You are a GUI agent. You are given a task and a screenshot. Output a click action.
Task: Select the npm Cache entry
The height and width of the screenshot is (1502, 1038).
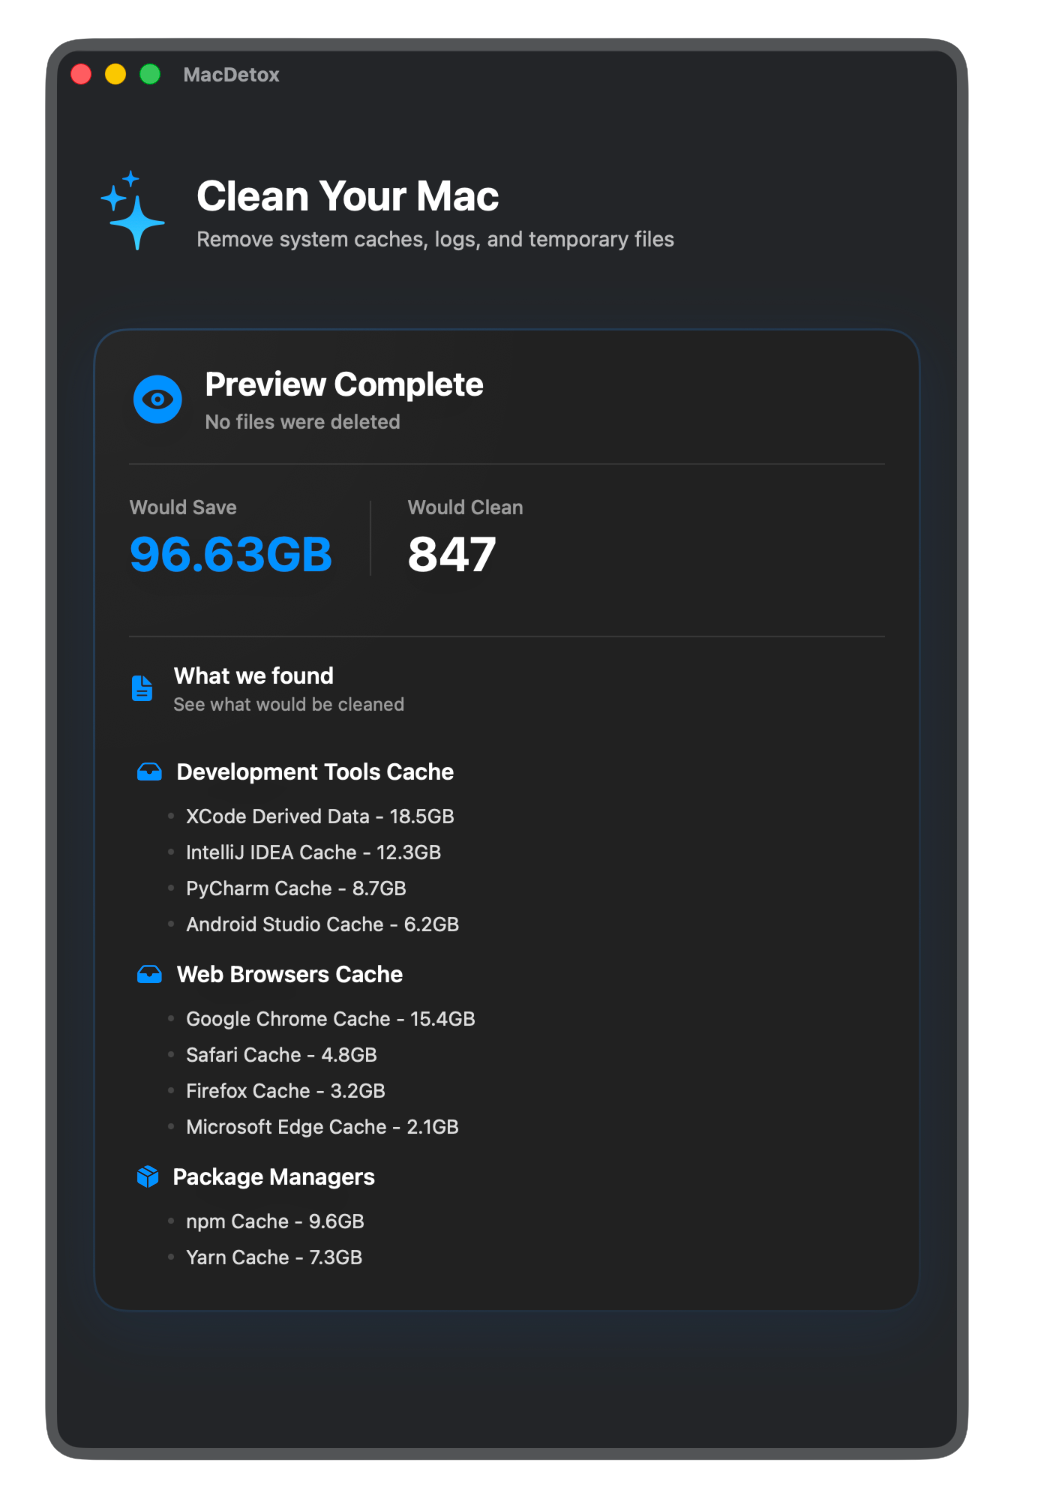click(x=275, y=1221)
